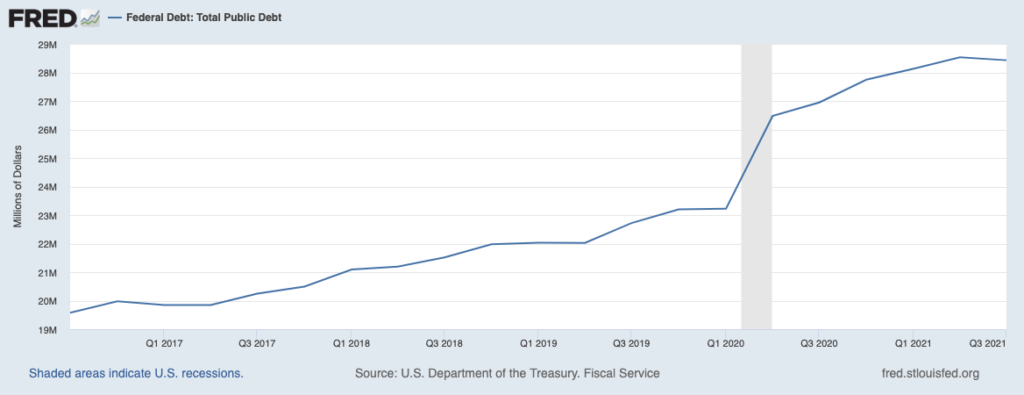The image size is (1024, 395).
Task: Click the Q1 2018 axis label
Action: [x=351, y=343]
